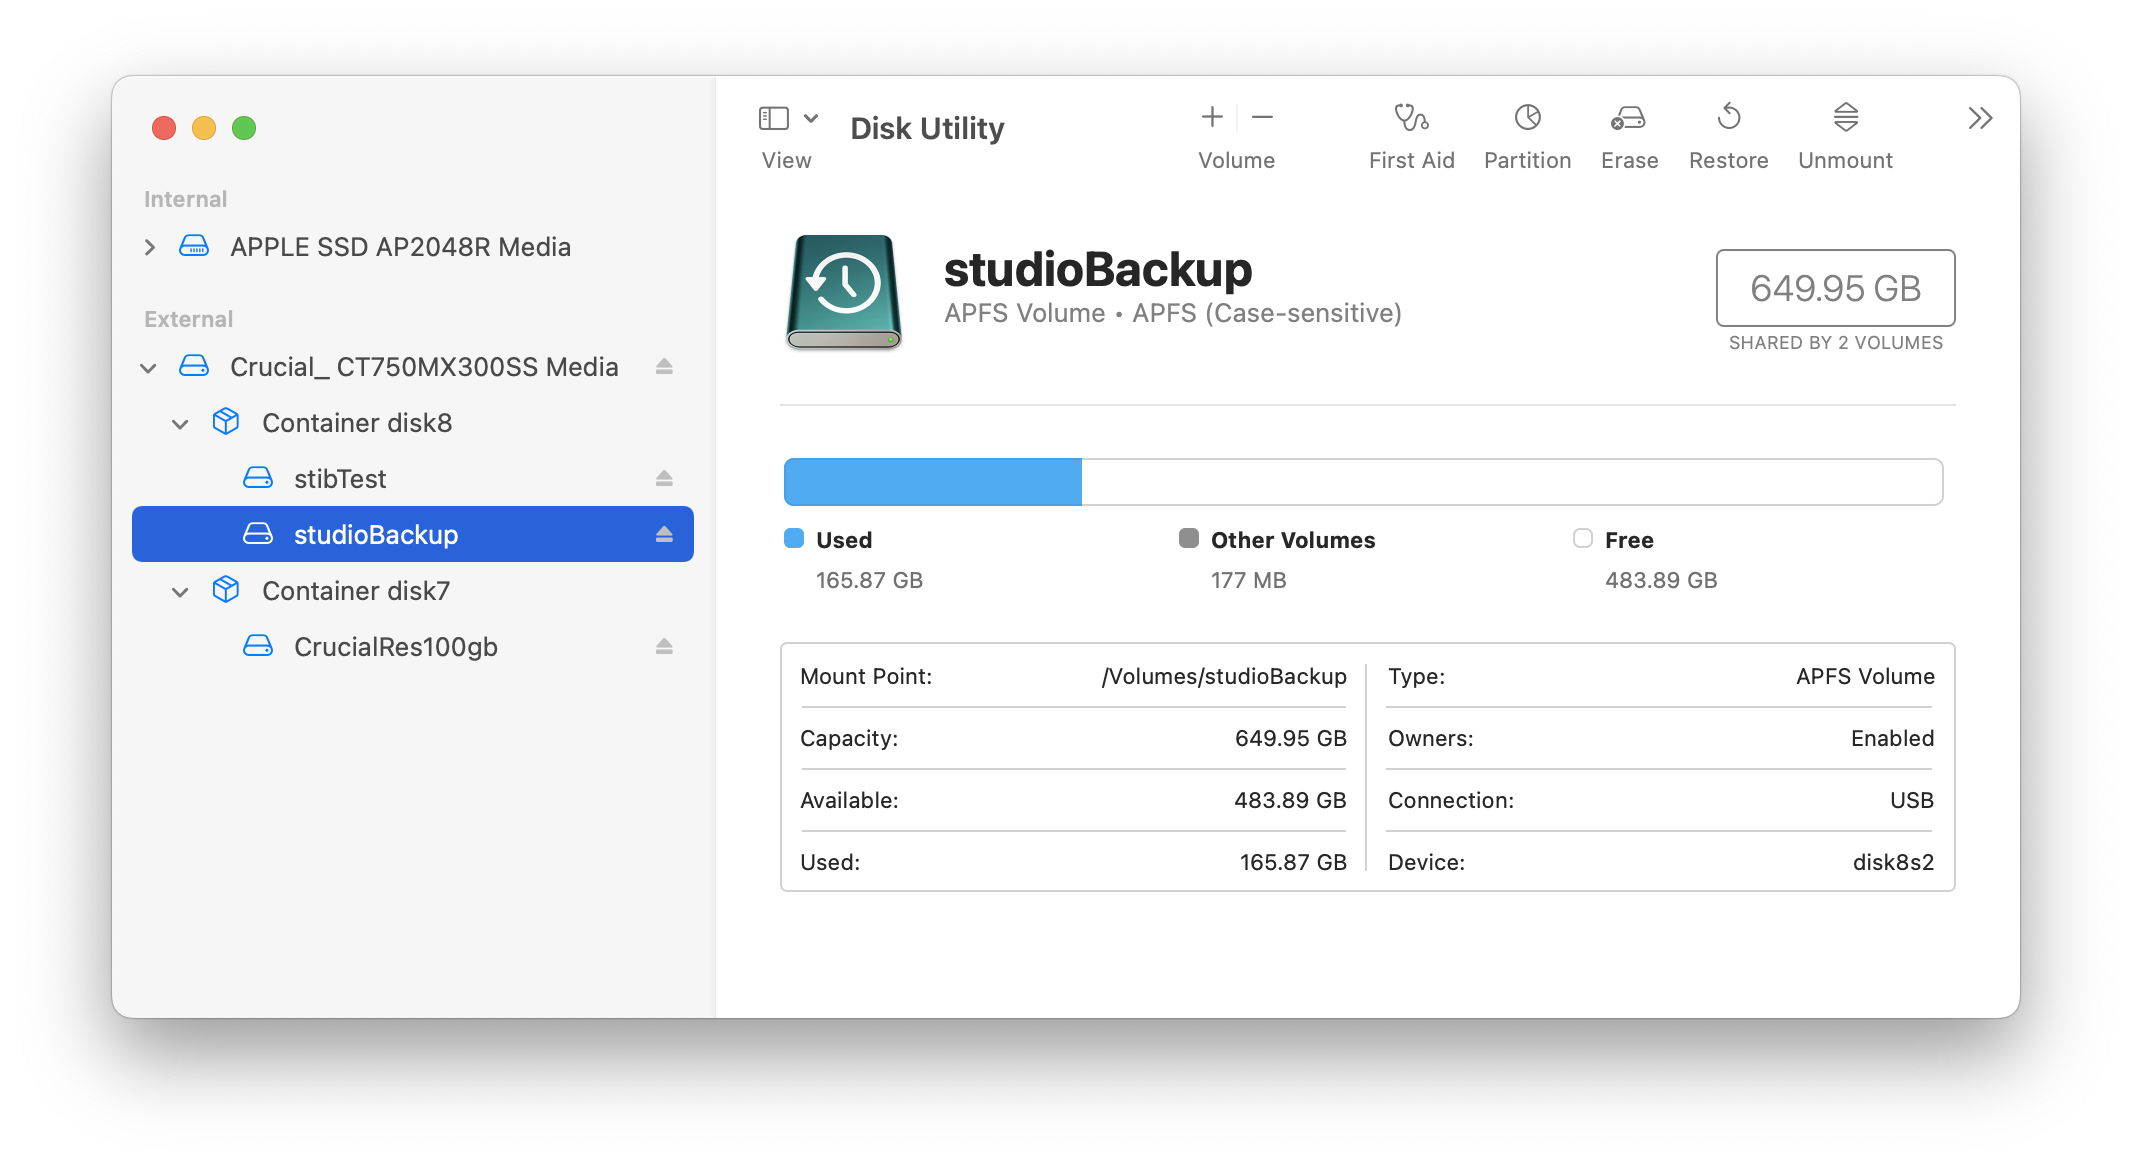This screenshot has width=2132, height=1166.
Task: Reveal more toolbar items with double-arrow icon
Action: coord(1979,117)
